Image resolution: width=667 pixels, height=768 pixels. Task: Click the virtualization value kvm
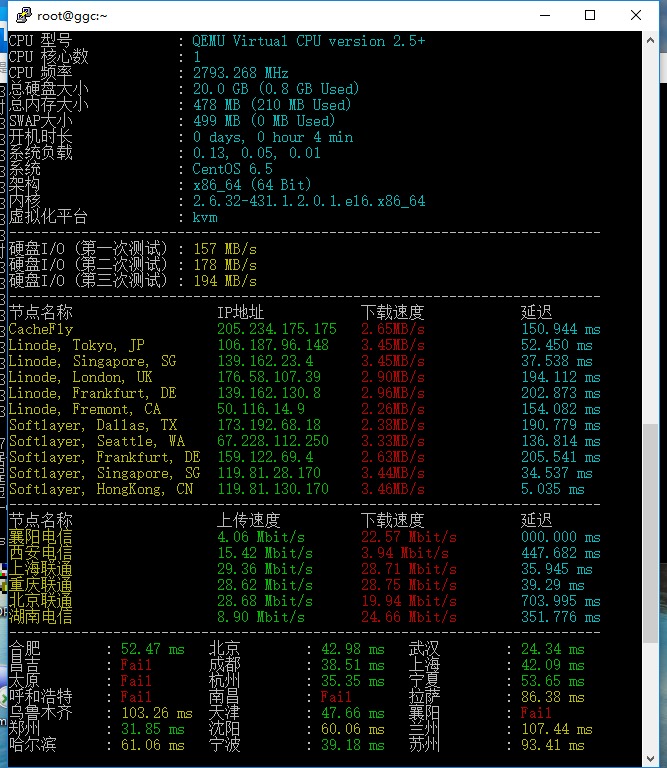pos(205,217)
